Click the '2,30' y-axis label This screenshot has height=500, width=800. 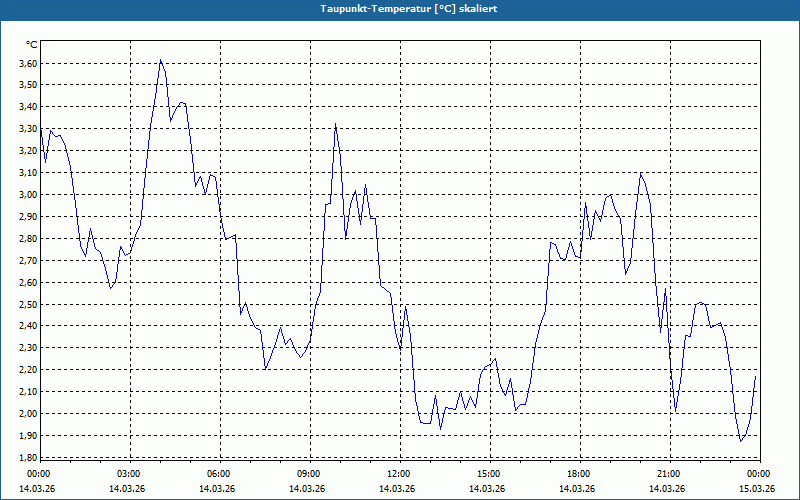click(28, 347)
